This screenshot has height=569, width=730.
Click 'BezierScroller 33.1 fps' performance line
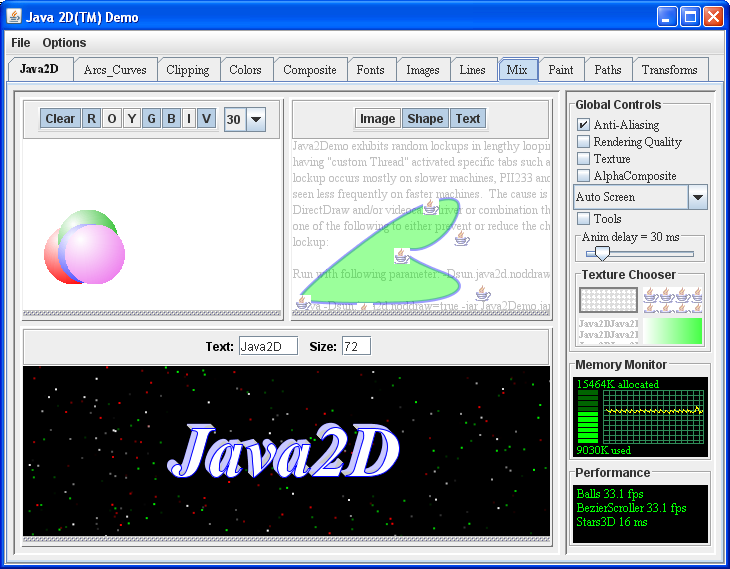click(631, 508)
